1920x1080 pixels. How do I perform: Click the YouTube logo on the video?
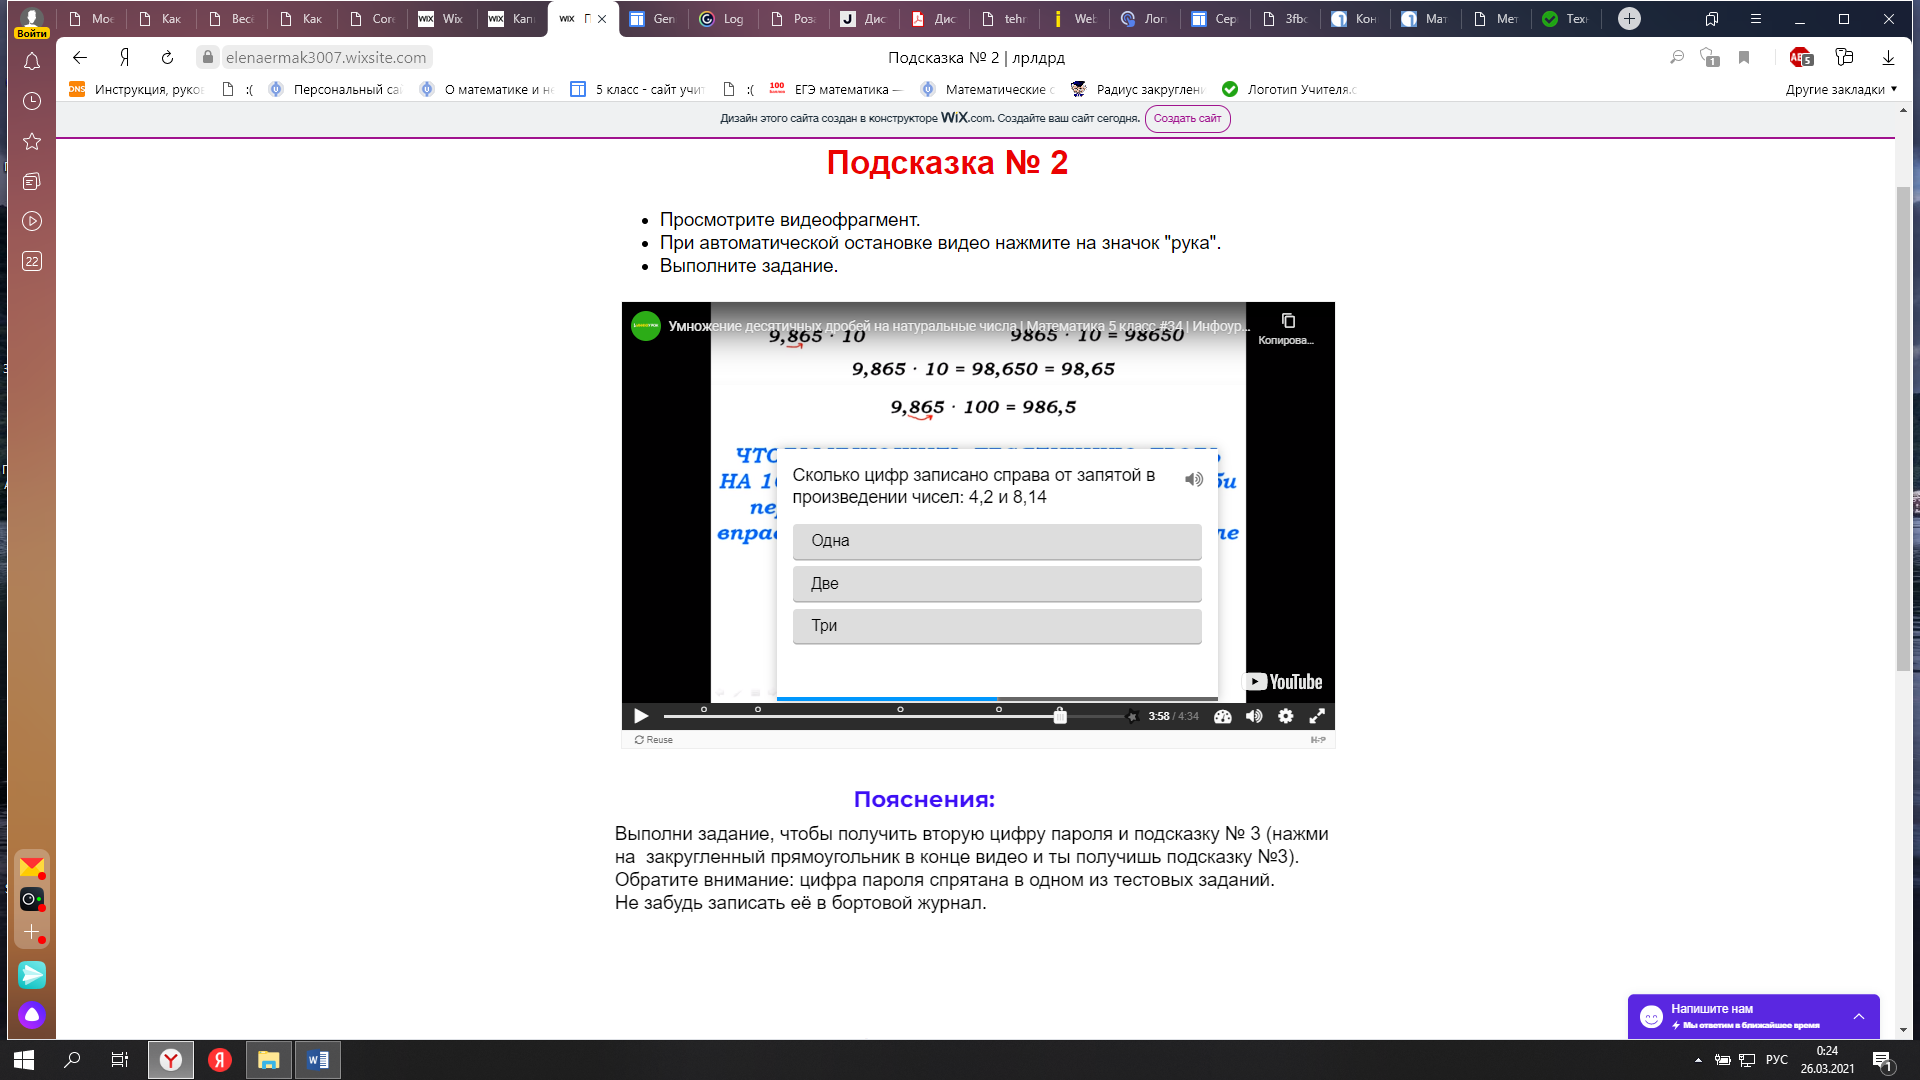click(1283, 682)
